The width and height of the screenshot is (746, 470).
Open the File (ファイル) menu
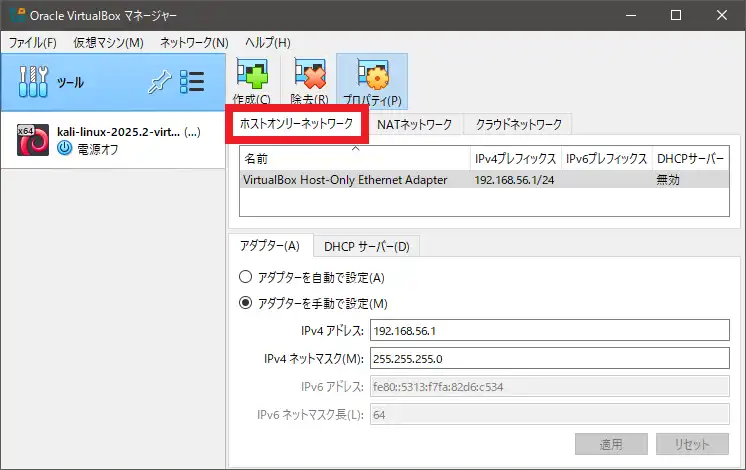tap(32, 42)
